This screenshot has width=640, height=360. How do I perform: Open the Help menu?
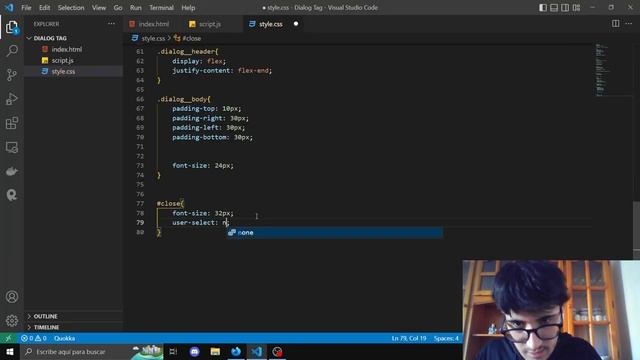[188, 7]
